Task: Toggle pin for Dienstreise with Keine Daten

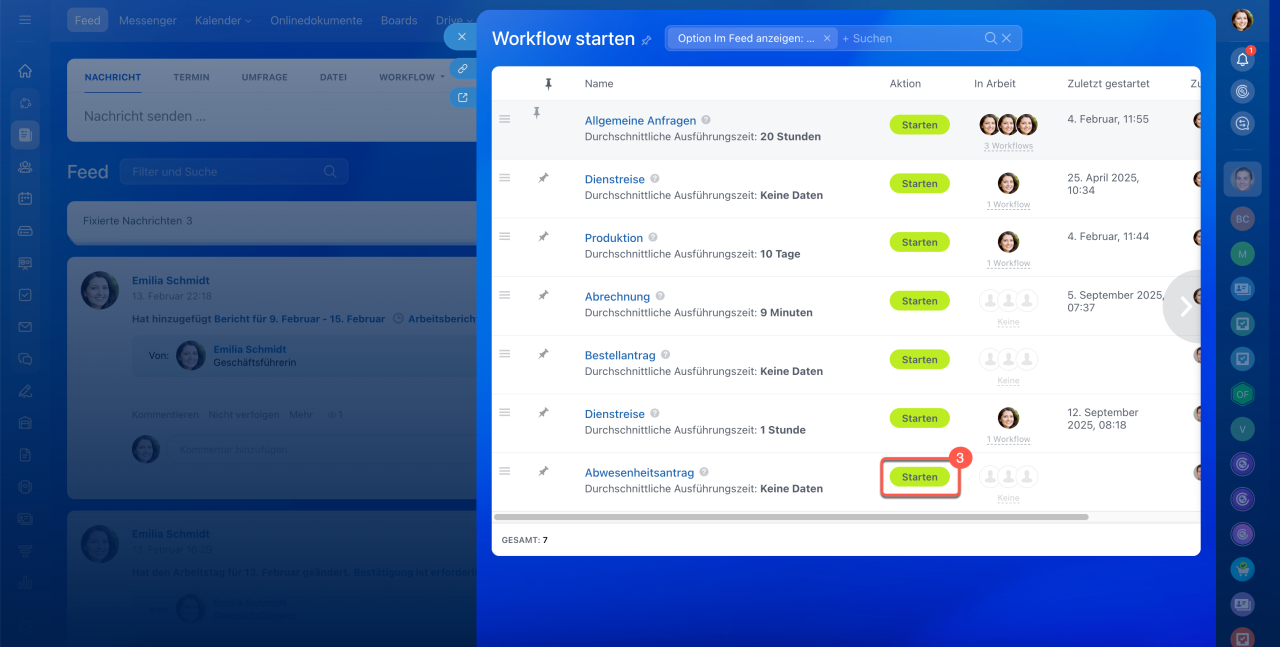Action: [x=544, y=178]
